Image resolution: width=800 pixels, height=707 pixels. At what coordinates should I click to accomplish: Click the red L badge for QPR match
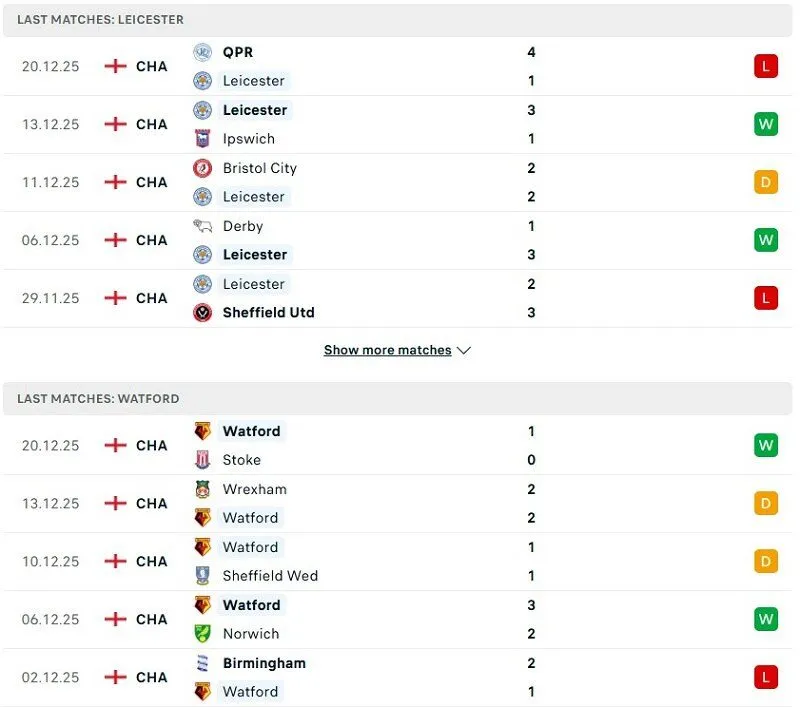point(766,67)
